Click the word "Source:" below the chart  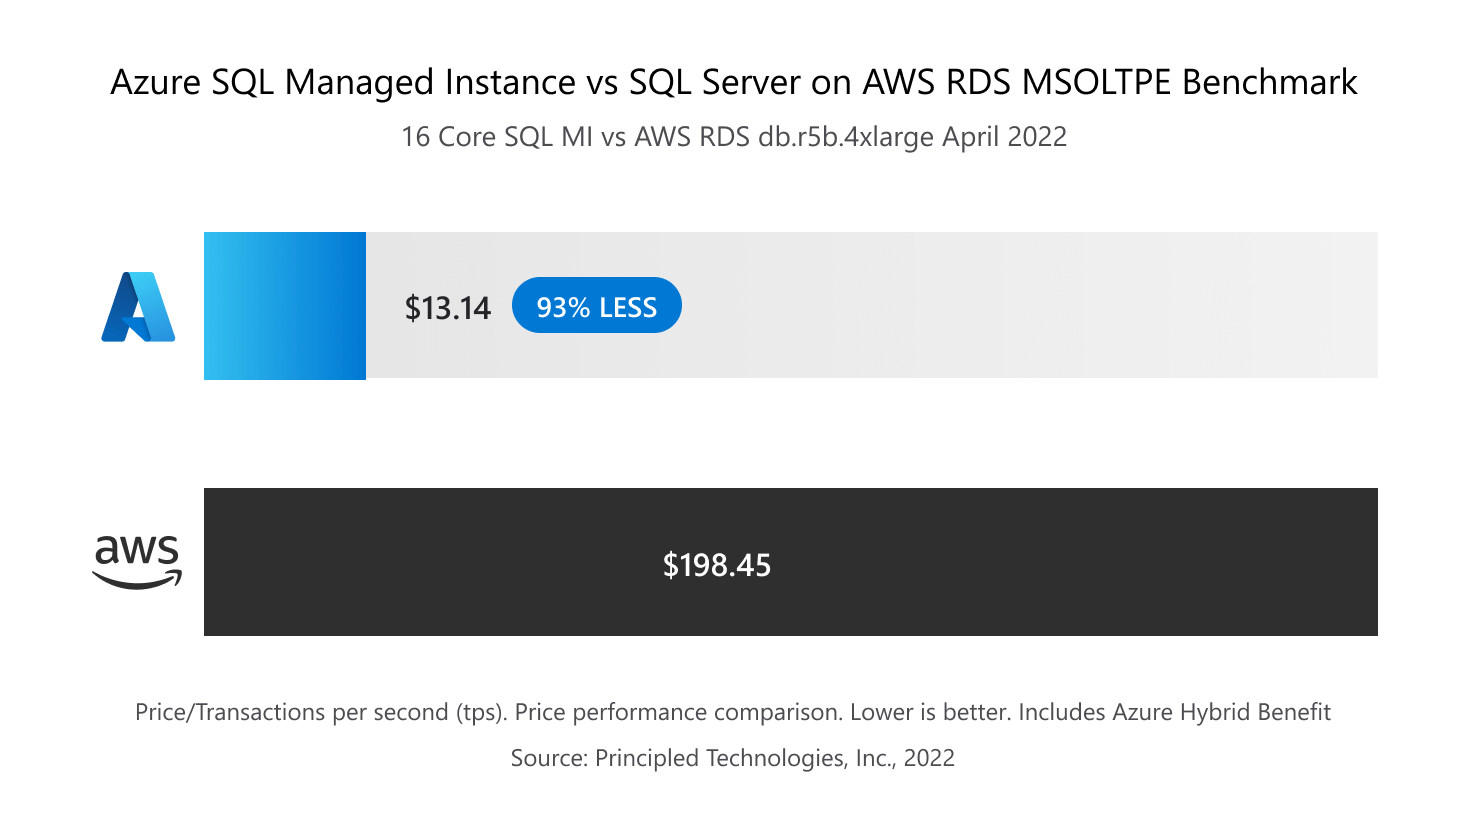coord(549,758)
